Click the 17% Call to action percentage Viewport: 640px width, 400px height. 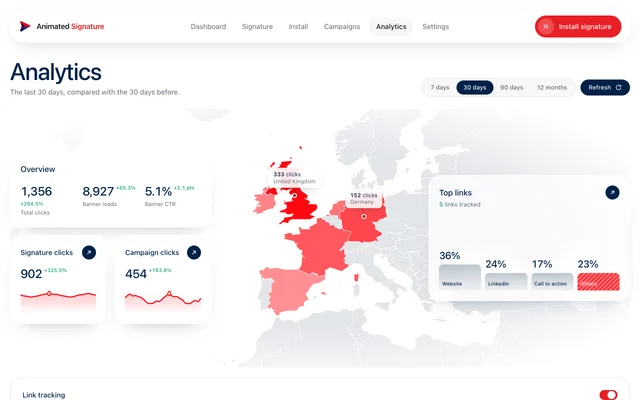coord(542,264)
